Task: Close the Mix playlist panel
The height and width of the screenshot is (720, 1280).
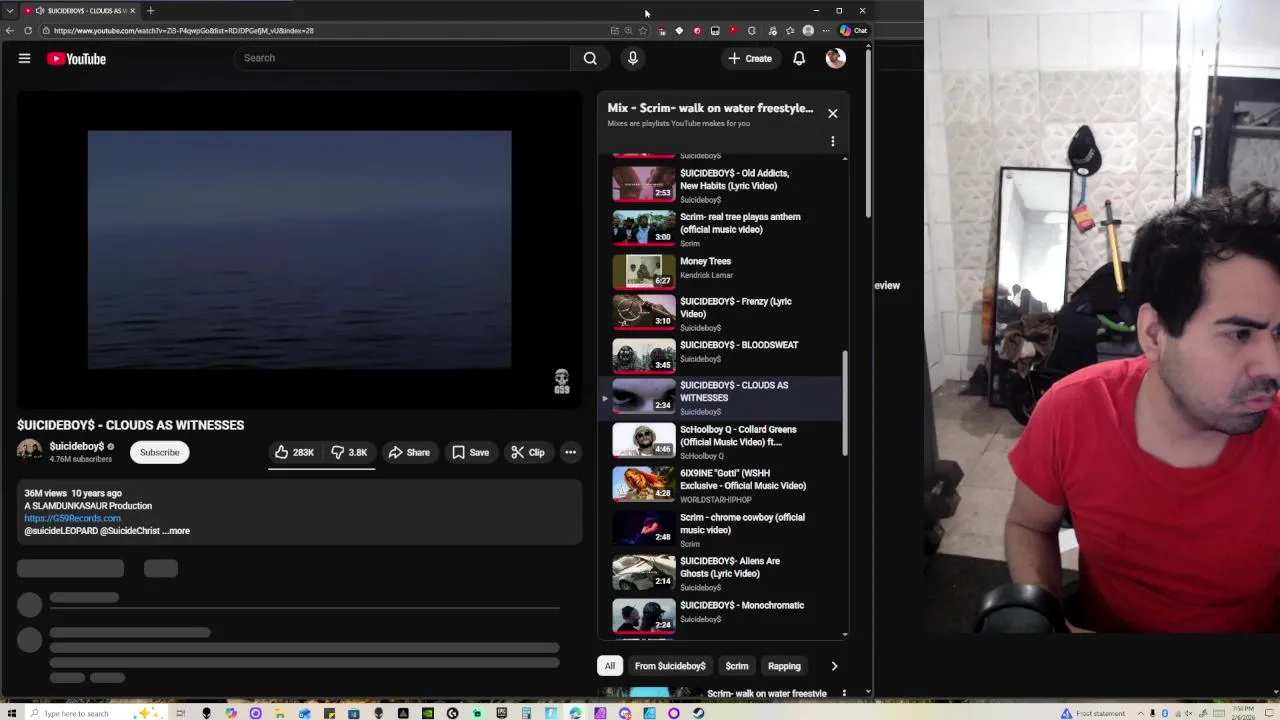Action: pyautogui.click(x=832, y=113)
